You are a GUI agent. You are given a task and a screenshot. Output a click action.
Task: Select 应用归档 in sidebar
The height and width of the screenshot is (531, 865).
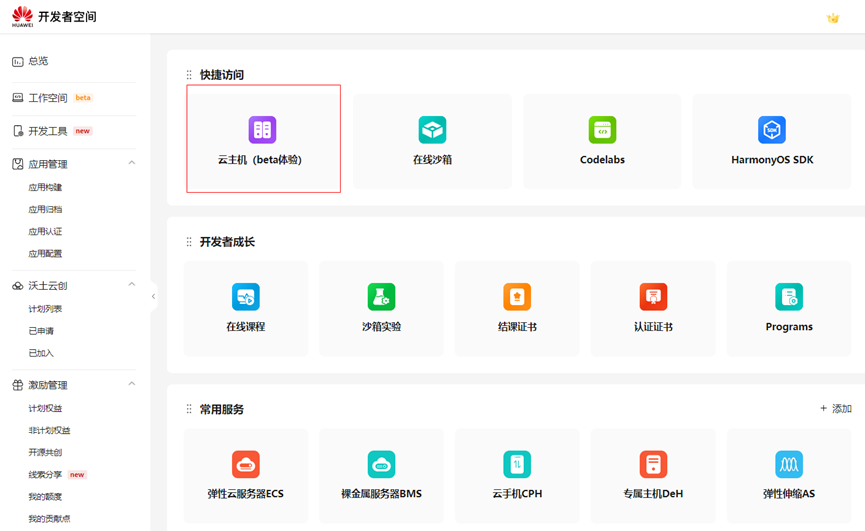tap(45, 210)
